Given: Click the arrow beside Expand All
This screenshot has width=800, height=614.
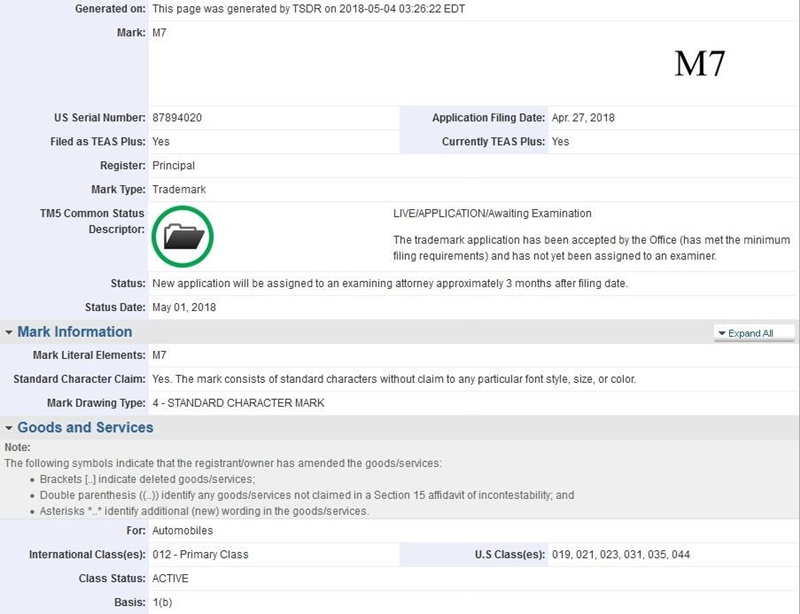Looking at the screenshot, I should click(x=721, y=333).
